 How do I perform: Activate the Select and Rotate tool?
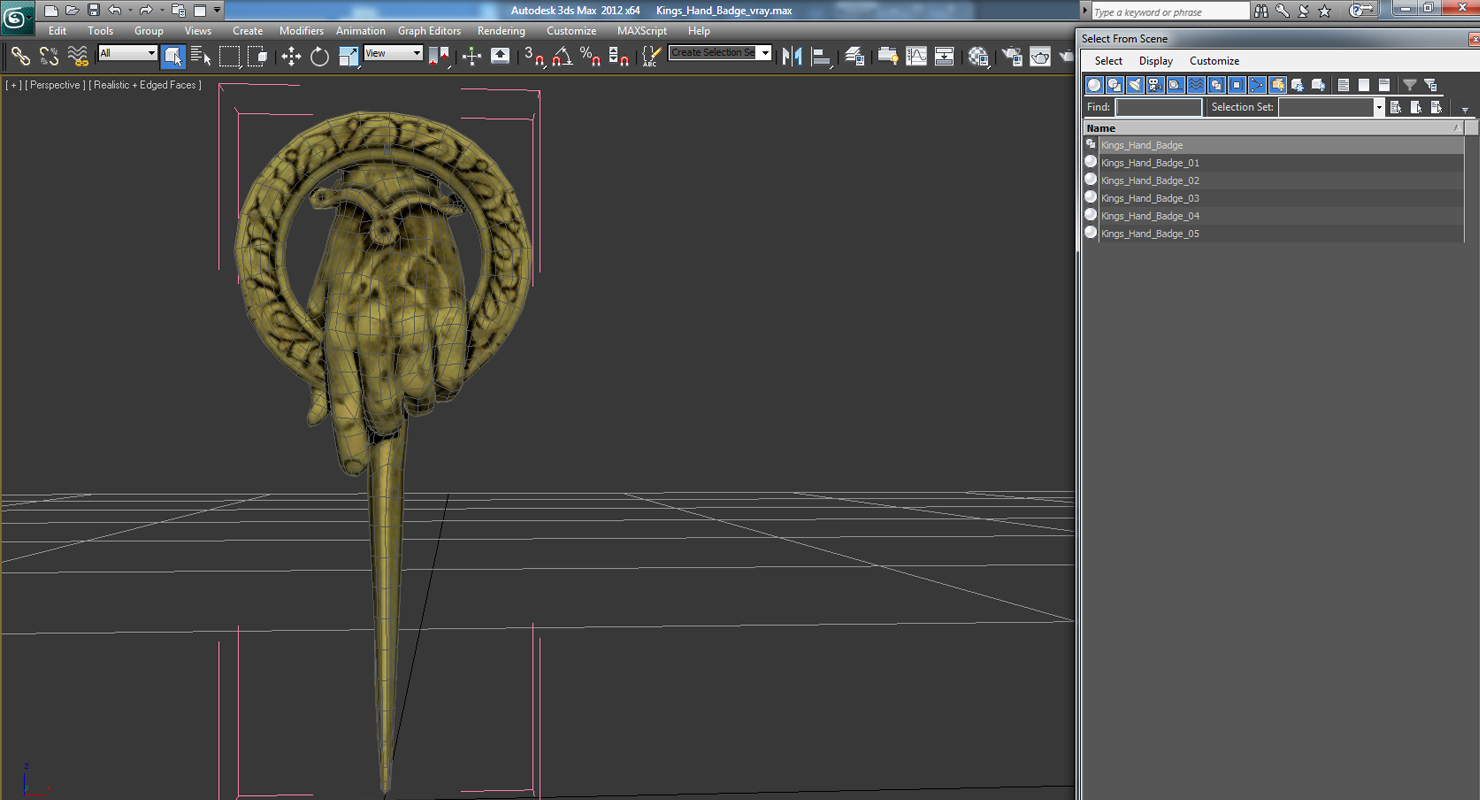click(x=320, y=56)
